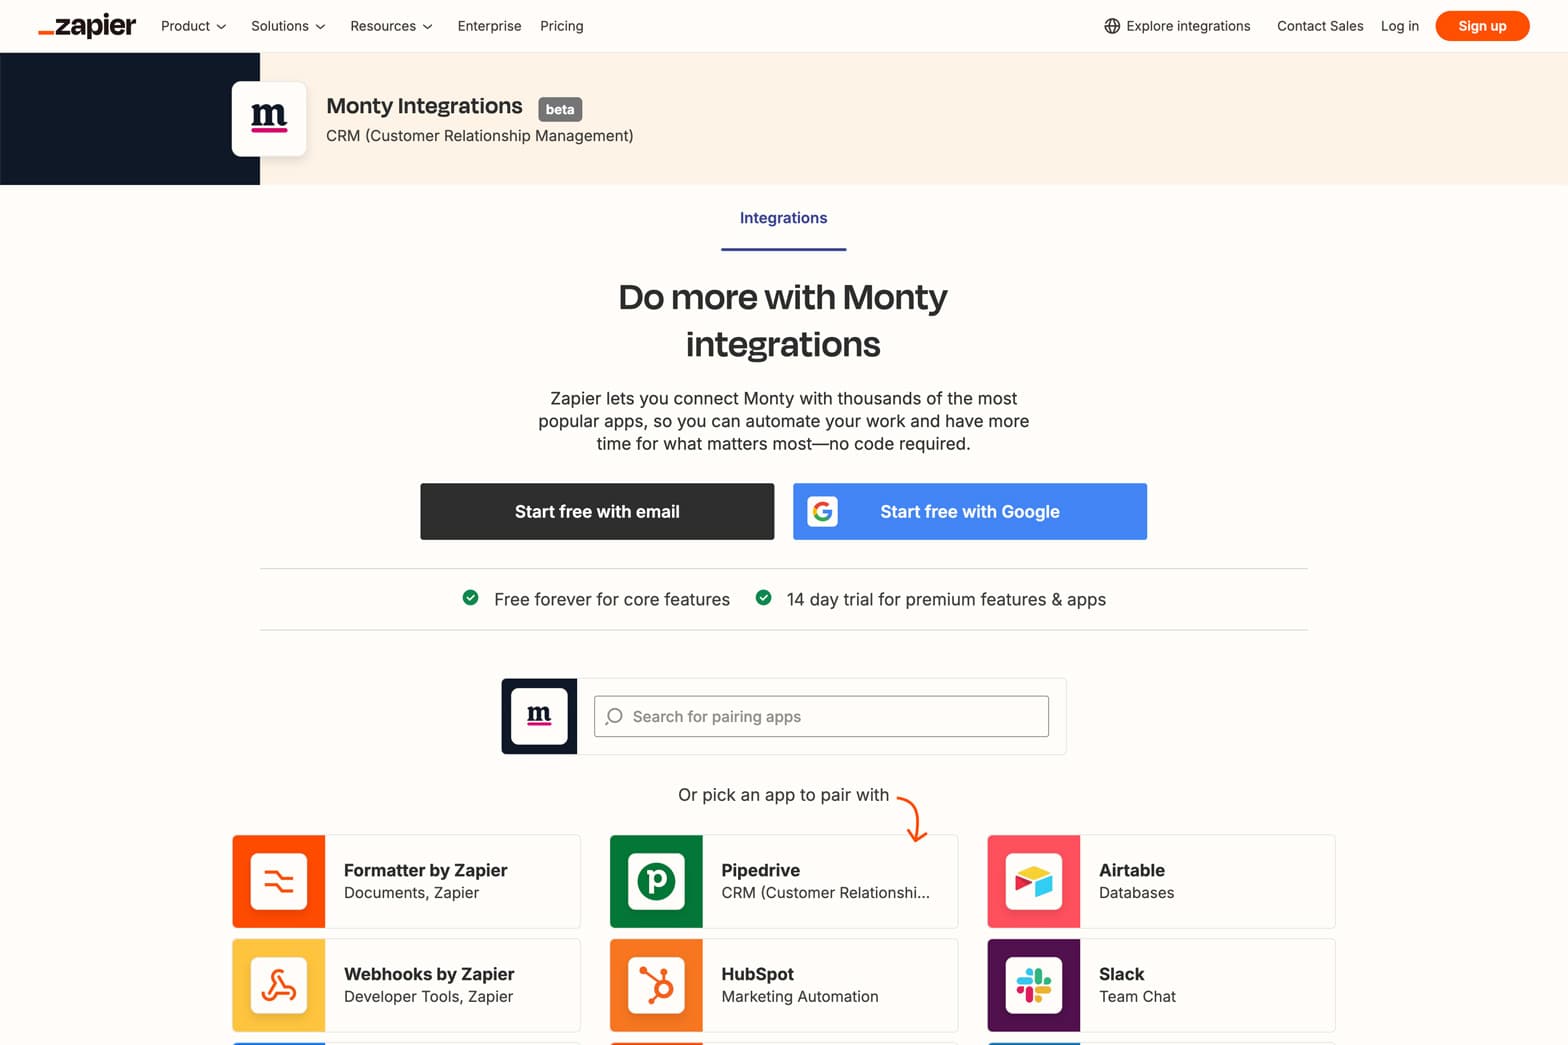The width and height of the screenshot is (1568, 1045).
Task: Expand the Product menu
Action: [193, 26]
